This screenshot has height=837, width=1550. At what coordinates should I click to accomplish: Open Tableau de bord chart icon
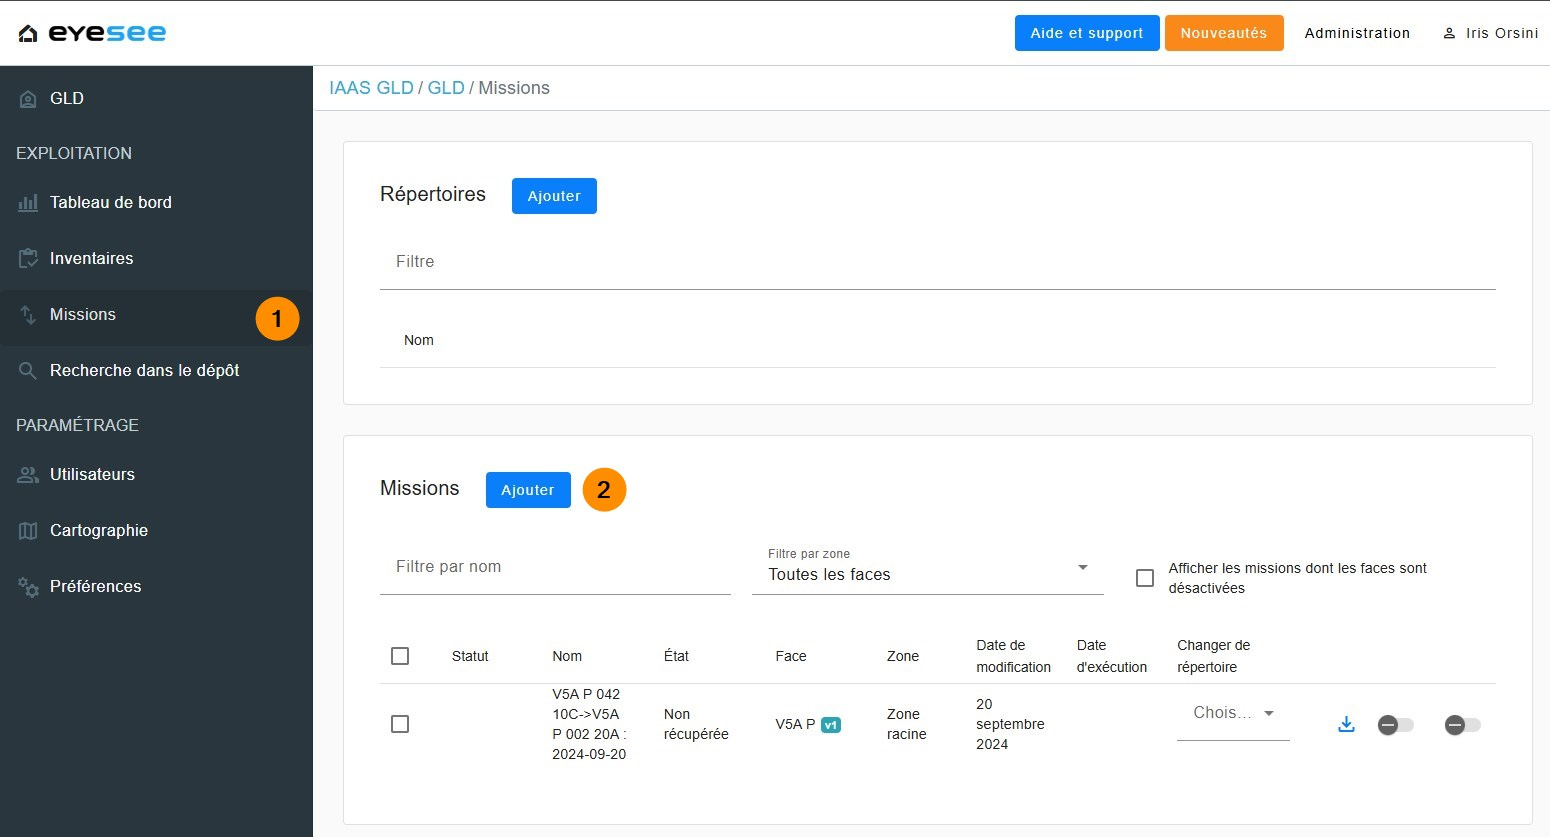[28, 203]
